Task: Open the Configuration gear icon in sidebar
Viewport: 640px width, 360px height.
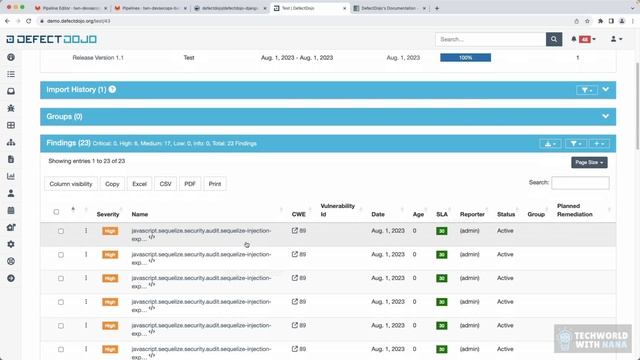Action: [x=11, y=244]
